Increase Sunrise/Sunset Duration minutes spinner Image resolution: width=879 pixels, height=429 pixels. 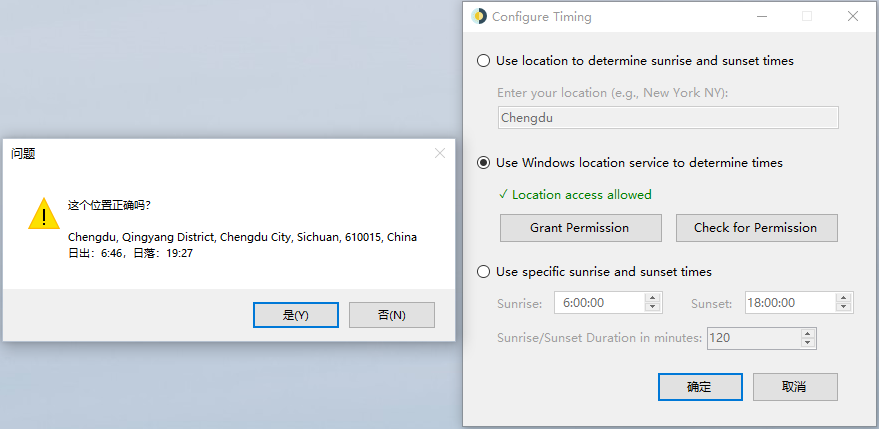(x=807, y=334)
